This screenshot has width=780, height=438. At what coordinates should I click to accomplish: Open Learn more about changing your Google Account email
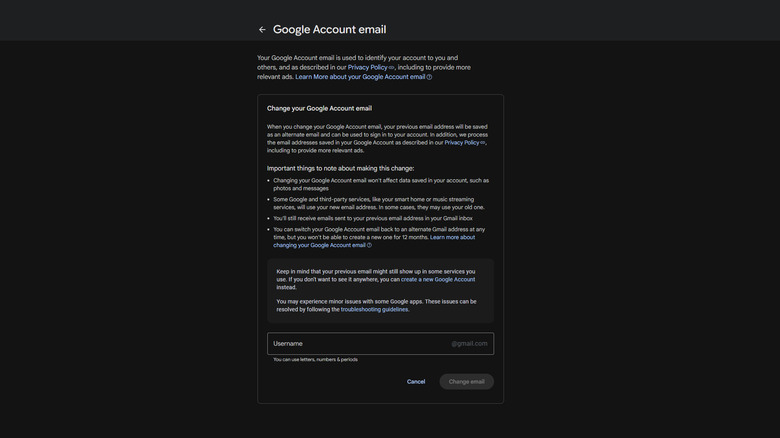point(374,241)
